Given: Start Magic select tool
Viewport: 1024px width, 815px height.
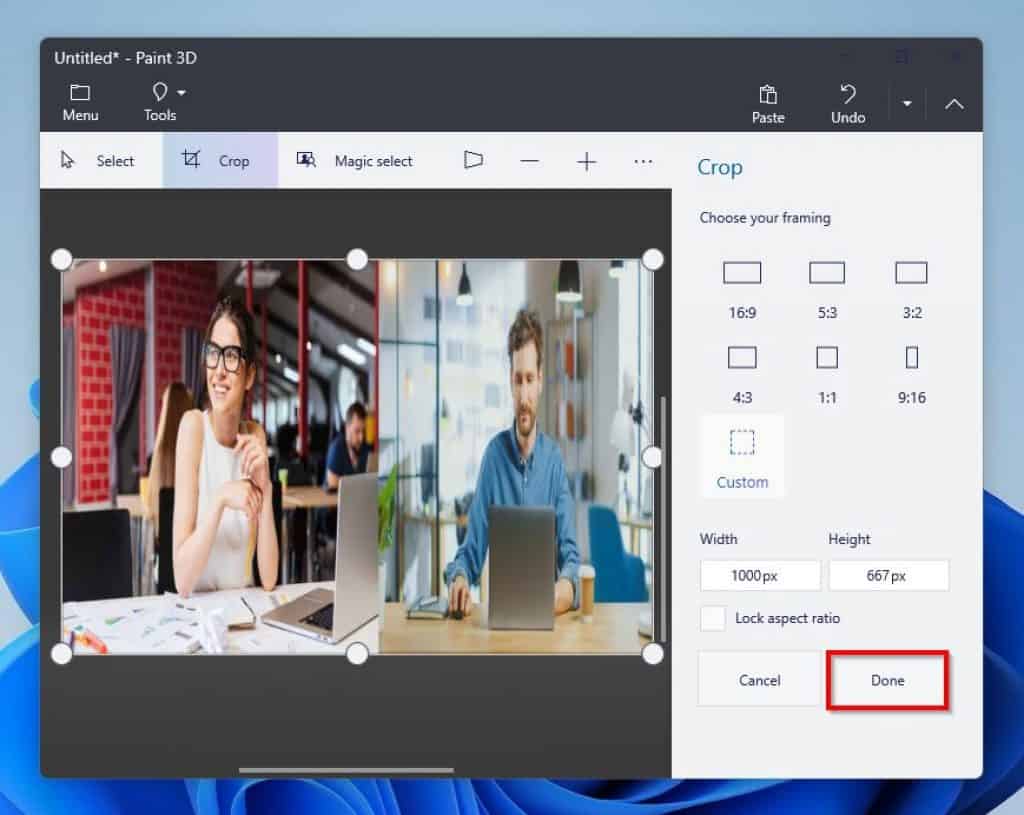Looking at the screenshot, I should [x=355, y=161].
